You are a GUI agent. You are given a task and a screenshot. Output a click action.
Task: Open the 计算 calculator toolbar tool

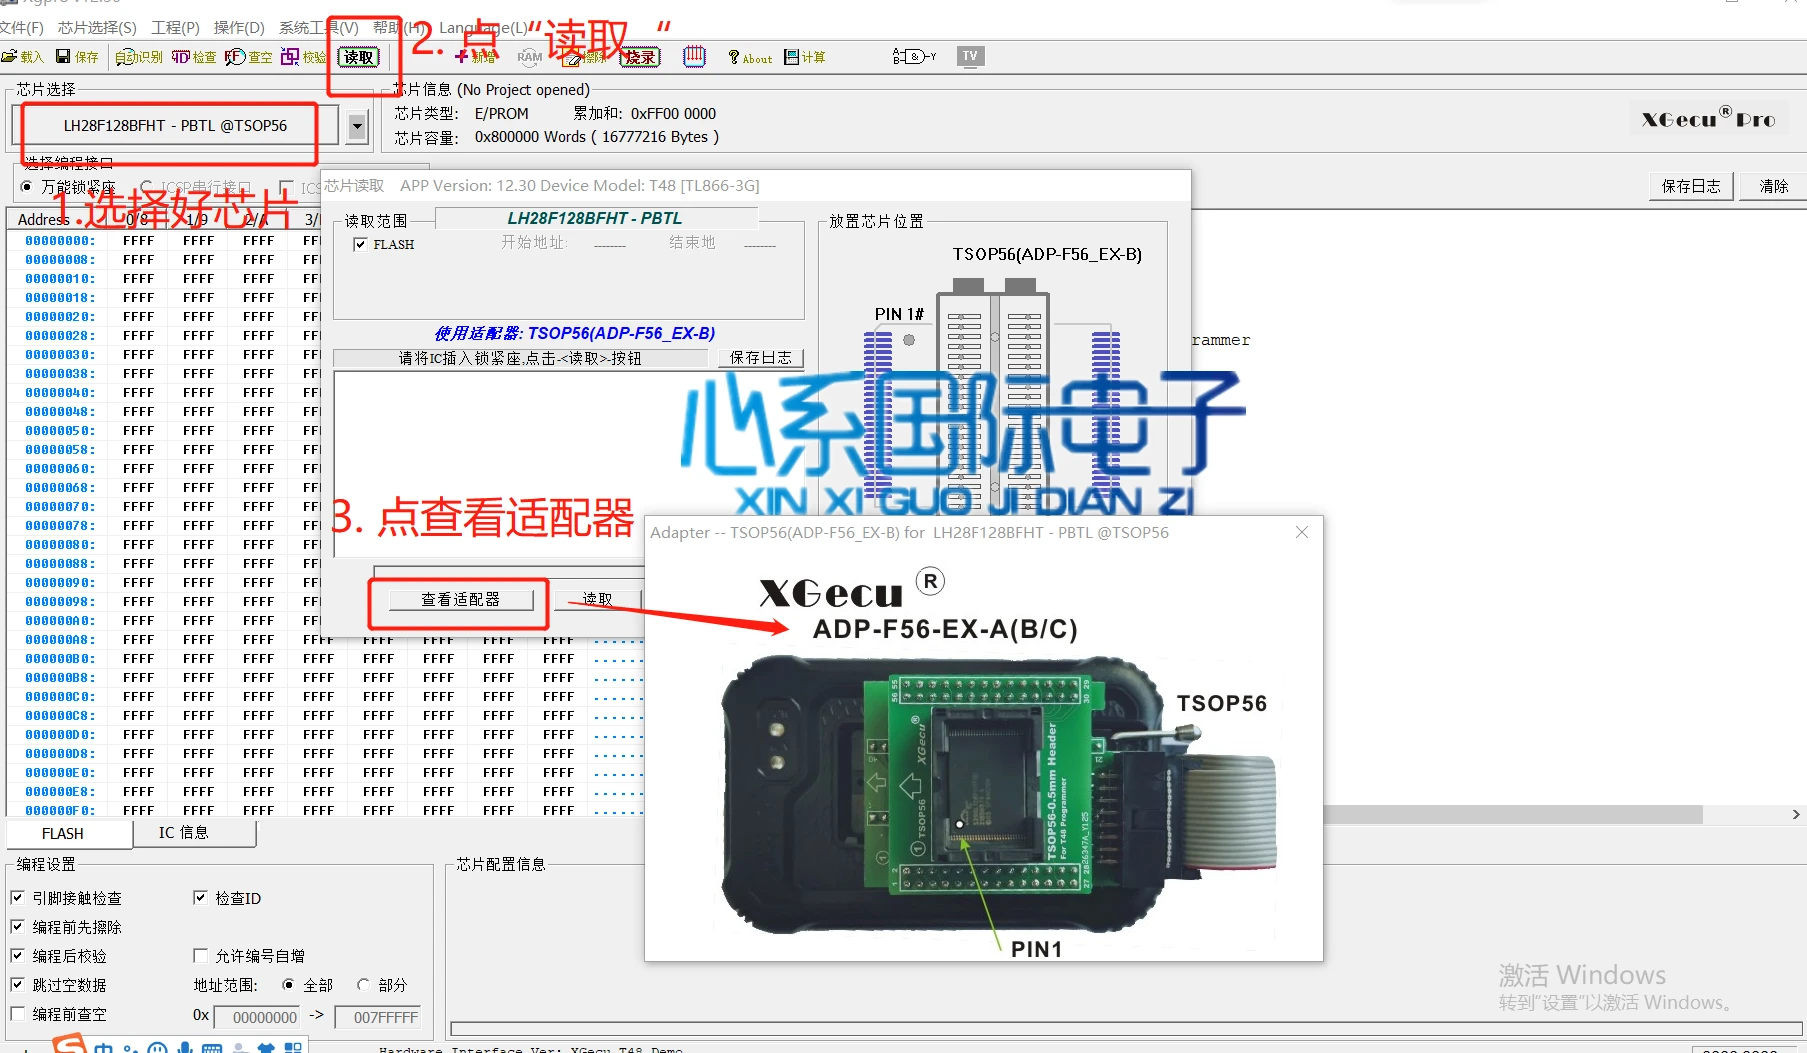tap(805, 57)
